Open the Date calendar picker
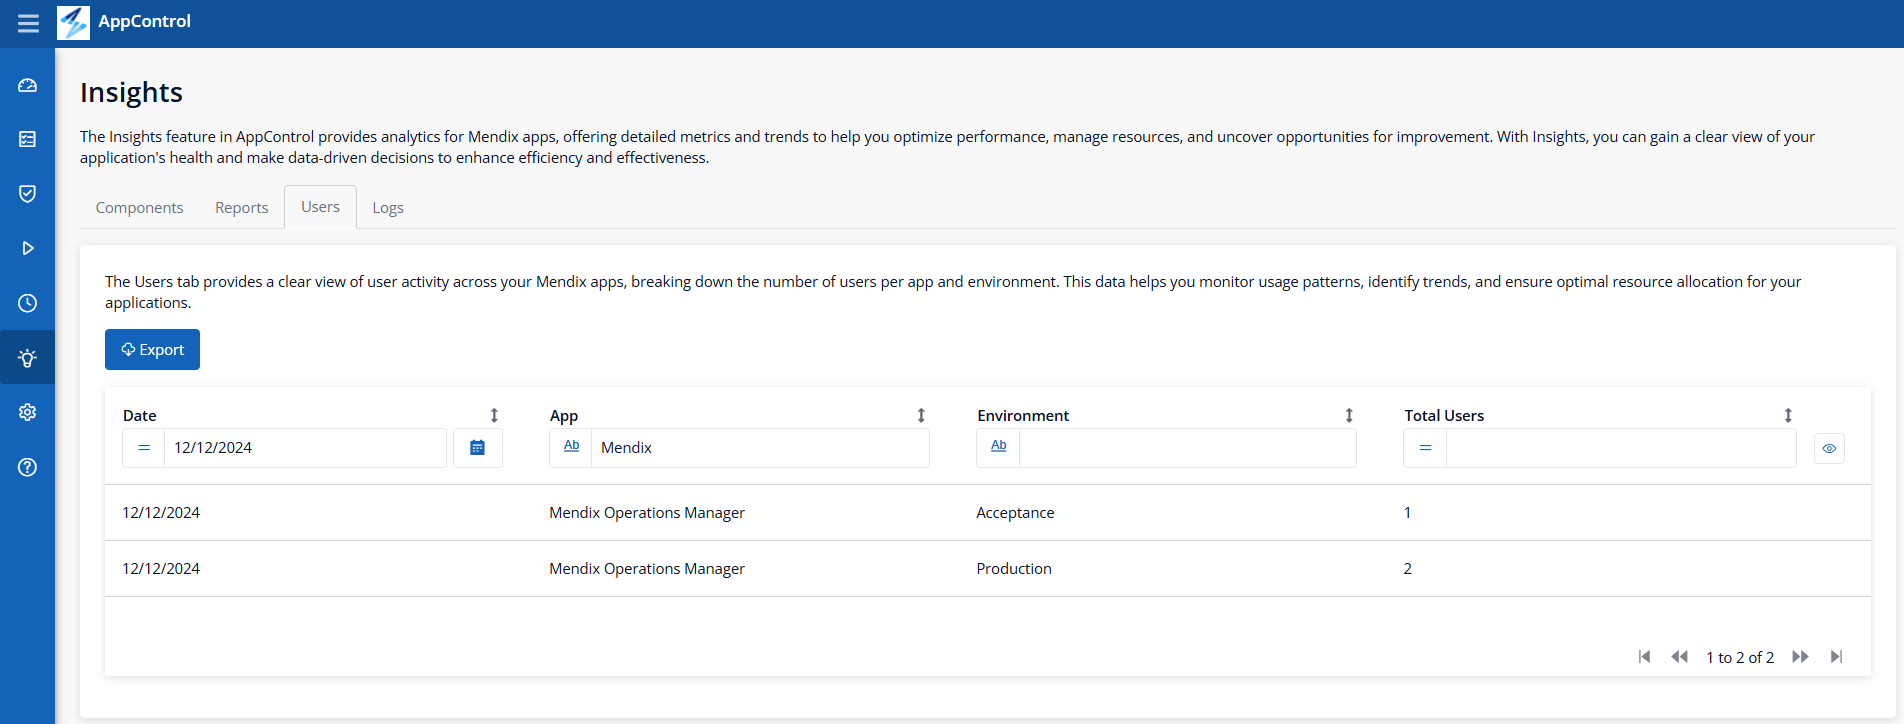The image size is (1904, 724). (478, 448)
